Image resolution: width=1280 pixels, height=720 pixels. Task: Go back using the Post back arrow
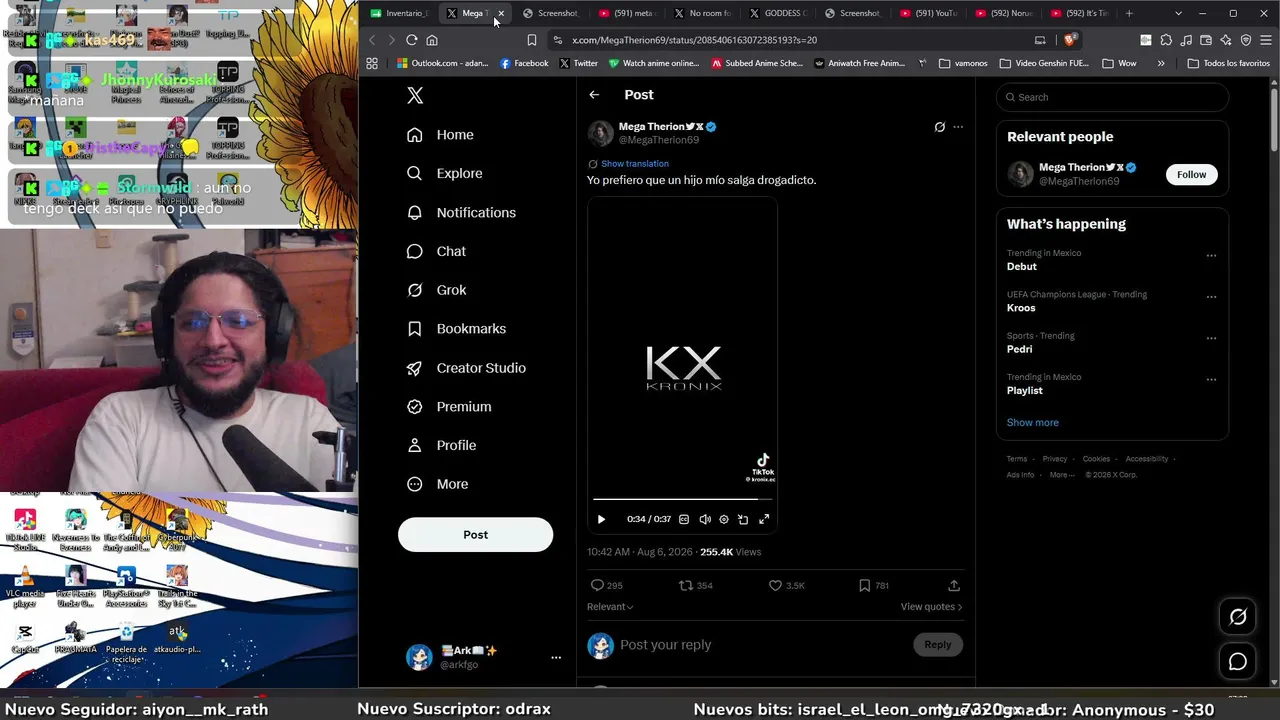[x=594, y=95]
